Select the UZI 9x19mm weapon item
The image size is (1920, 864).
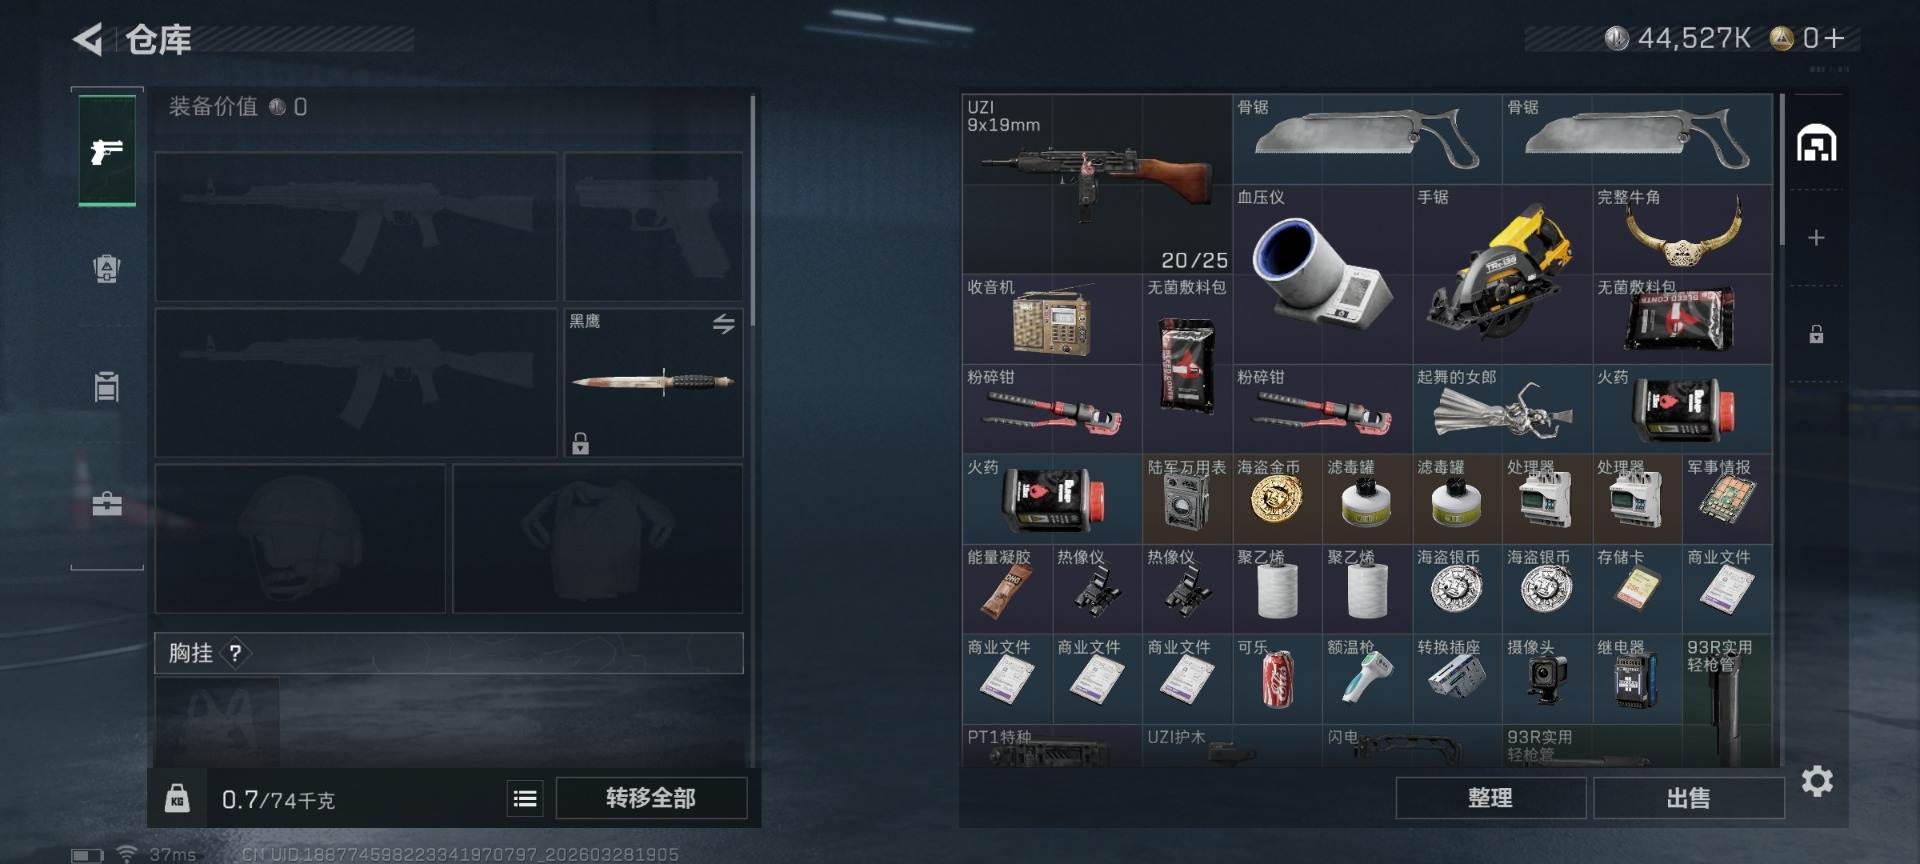[1097, 184]
